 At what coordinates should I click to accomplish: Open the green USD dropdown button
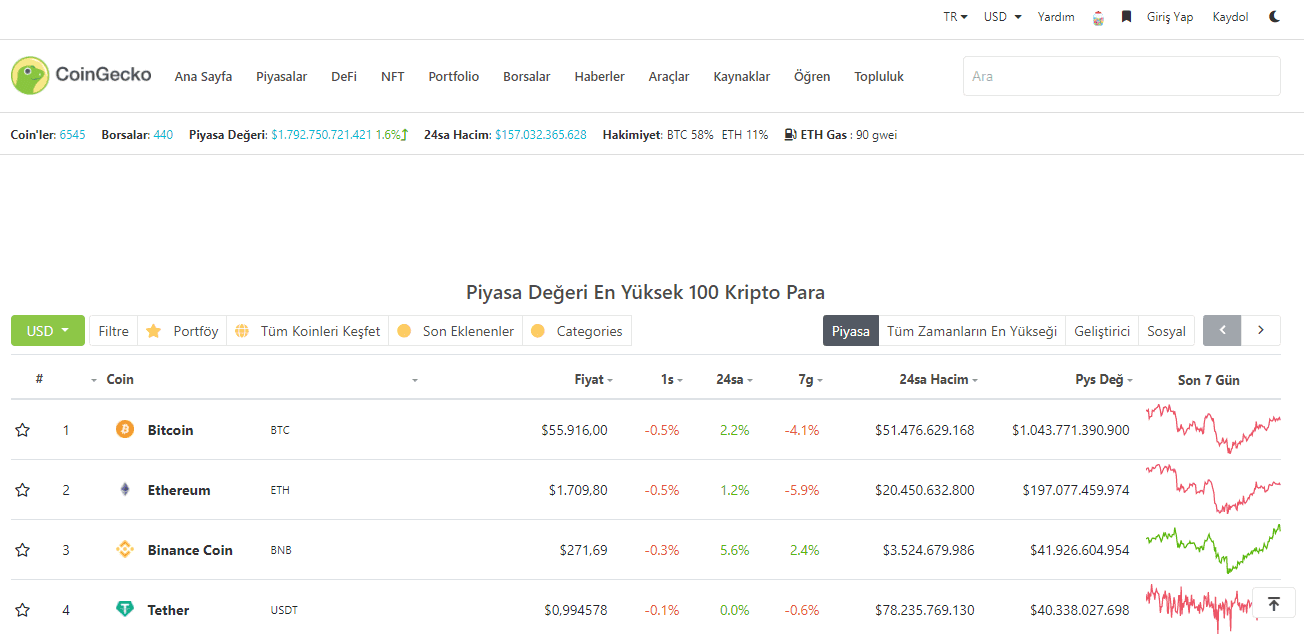point(47,331)
